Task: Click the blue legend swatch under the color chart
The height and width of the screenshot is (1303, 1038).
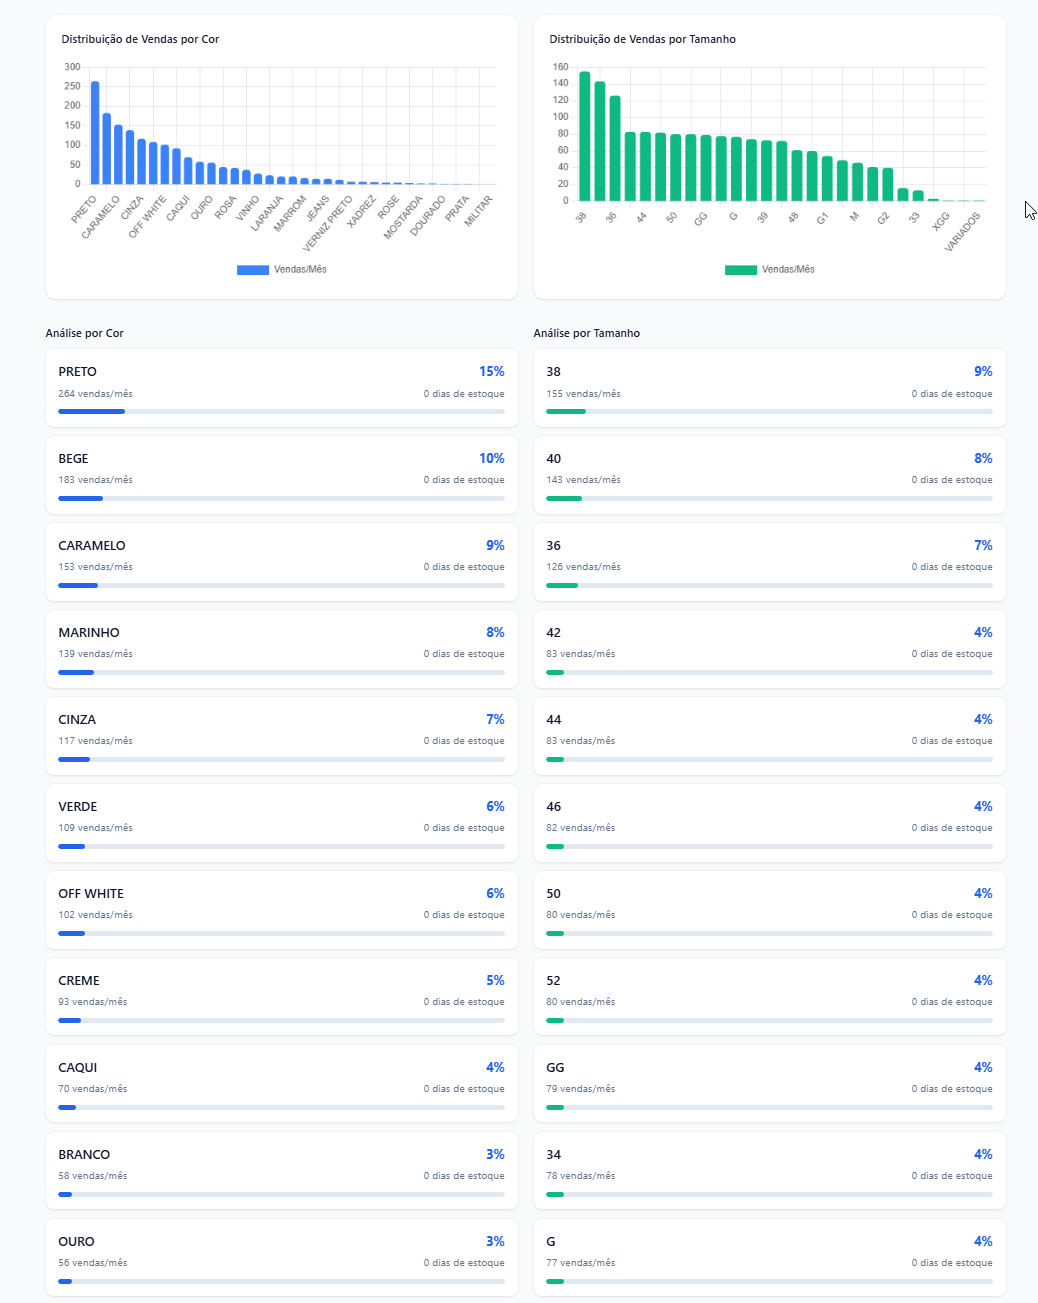Action: pos(252,270)
